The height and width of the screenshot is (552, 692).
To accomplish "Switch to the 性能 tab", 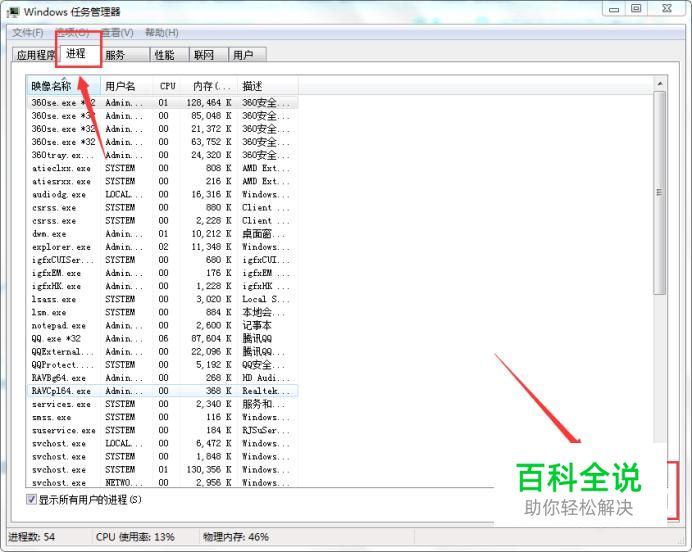I will coord(169,55).
